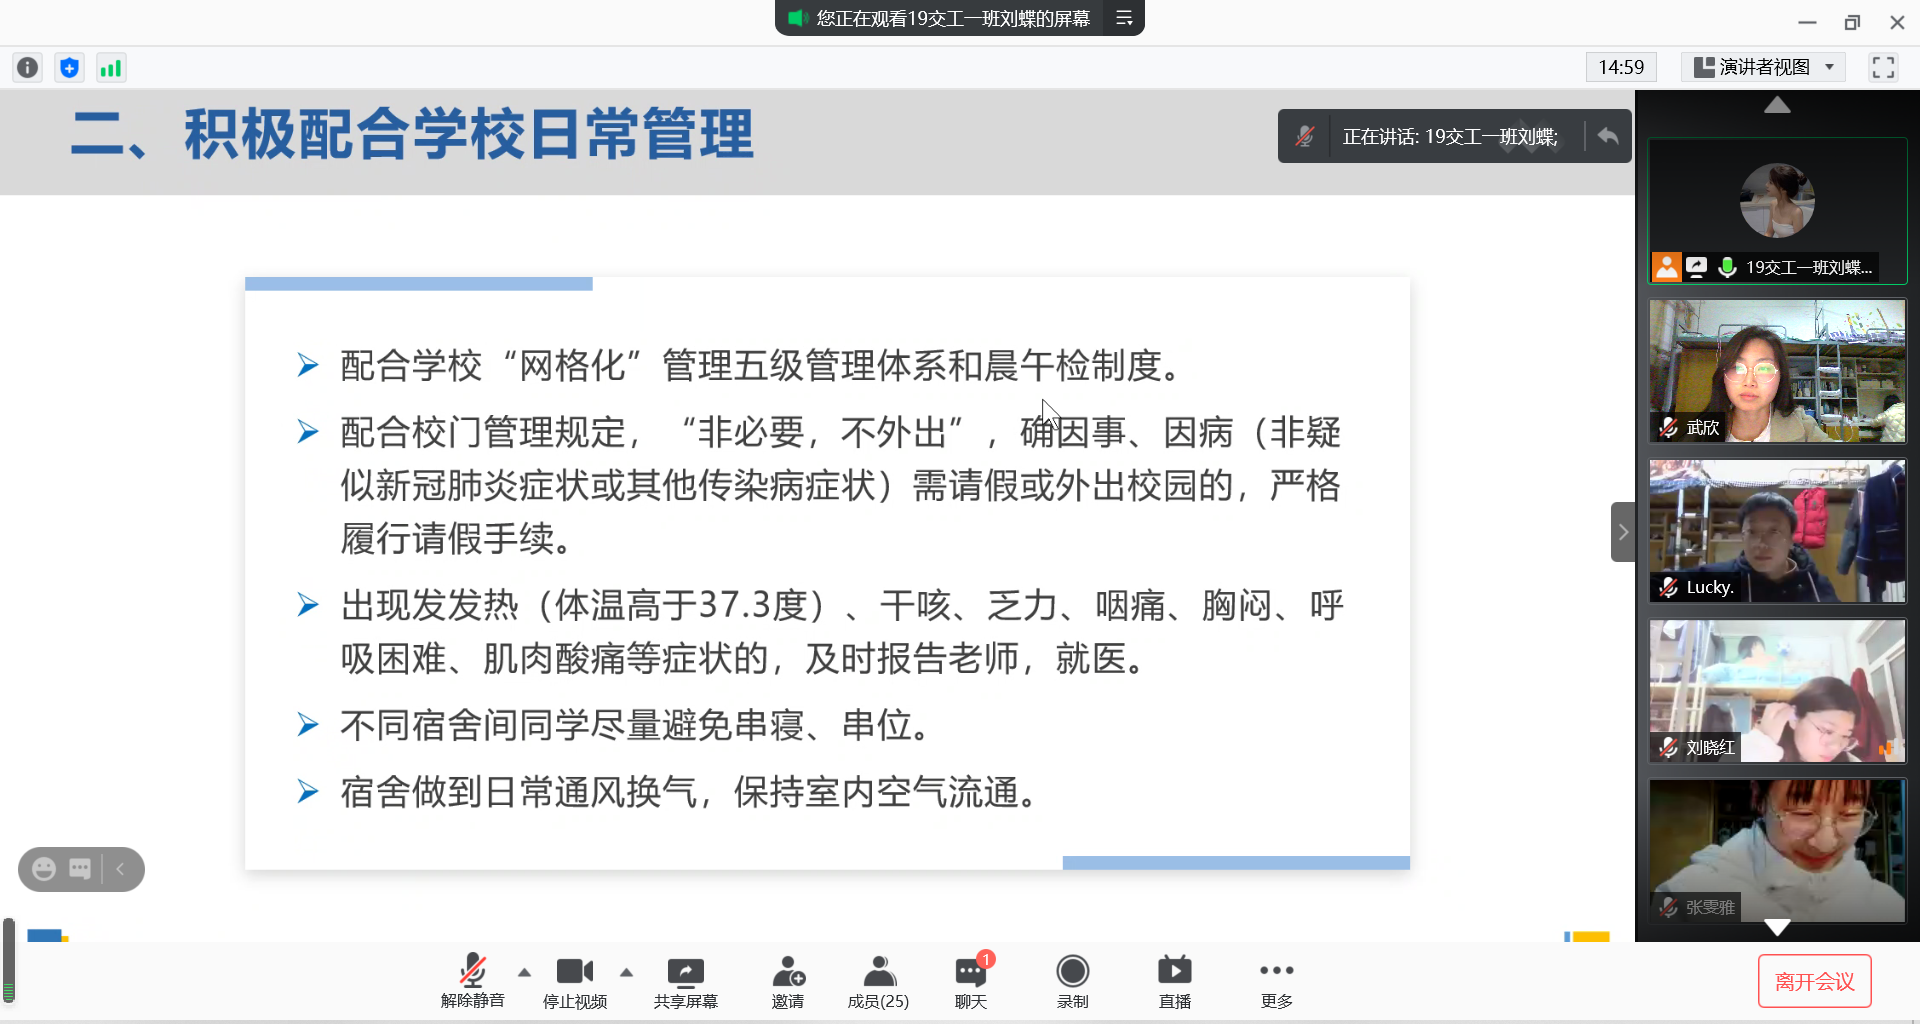The height and width of the screenshot is (1024, 1920).
Task: Click the Invite (邀请) icon
Action: pos(788,981)
